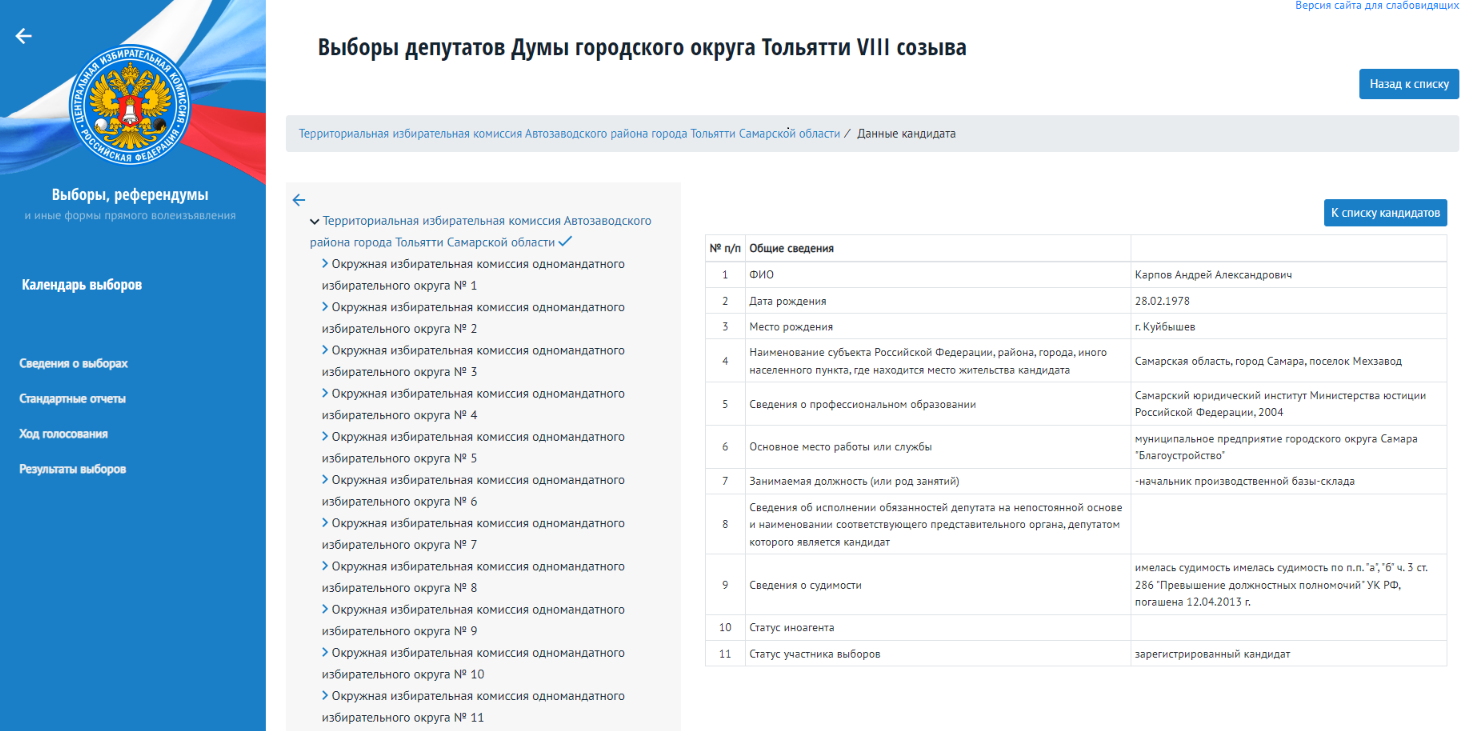Collapse the Территориальная избирательная комиссия tree node

(x=315, y=221)
